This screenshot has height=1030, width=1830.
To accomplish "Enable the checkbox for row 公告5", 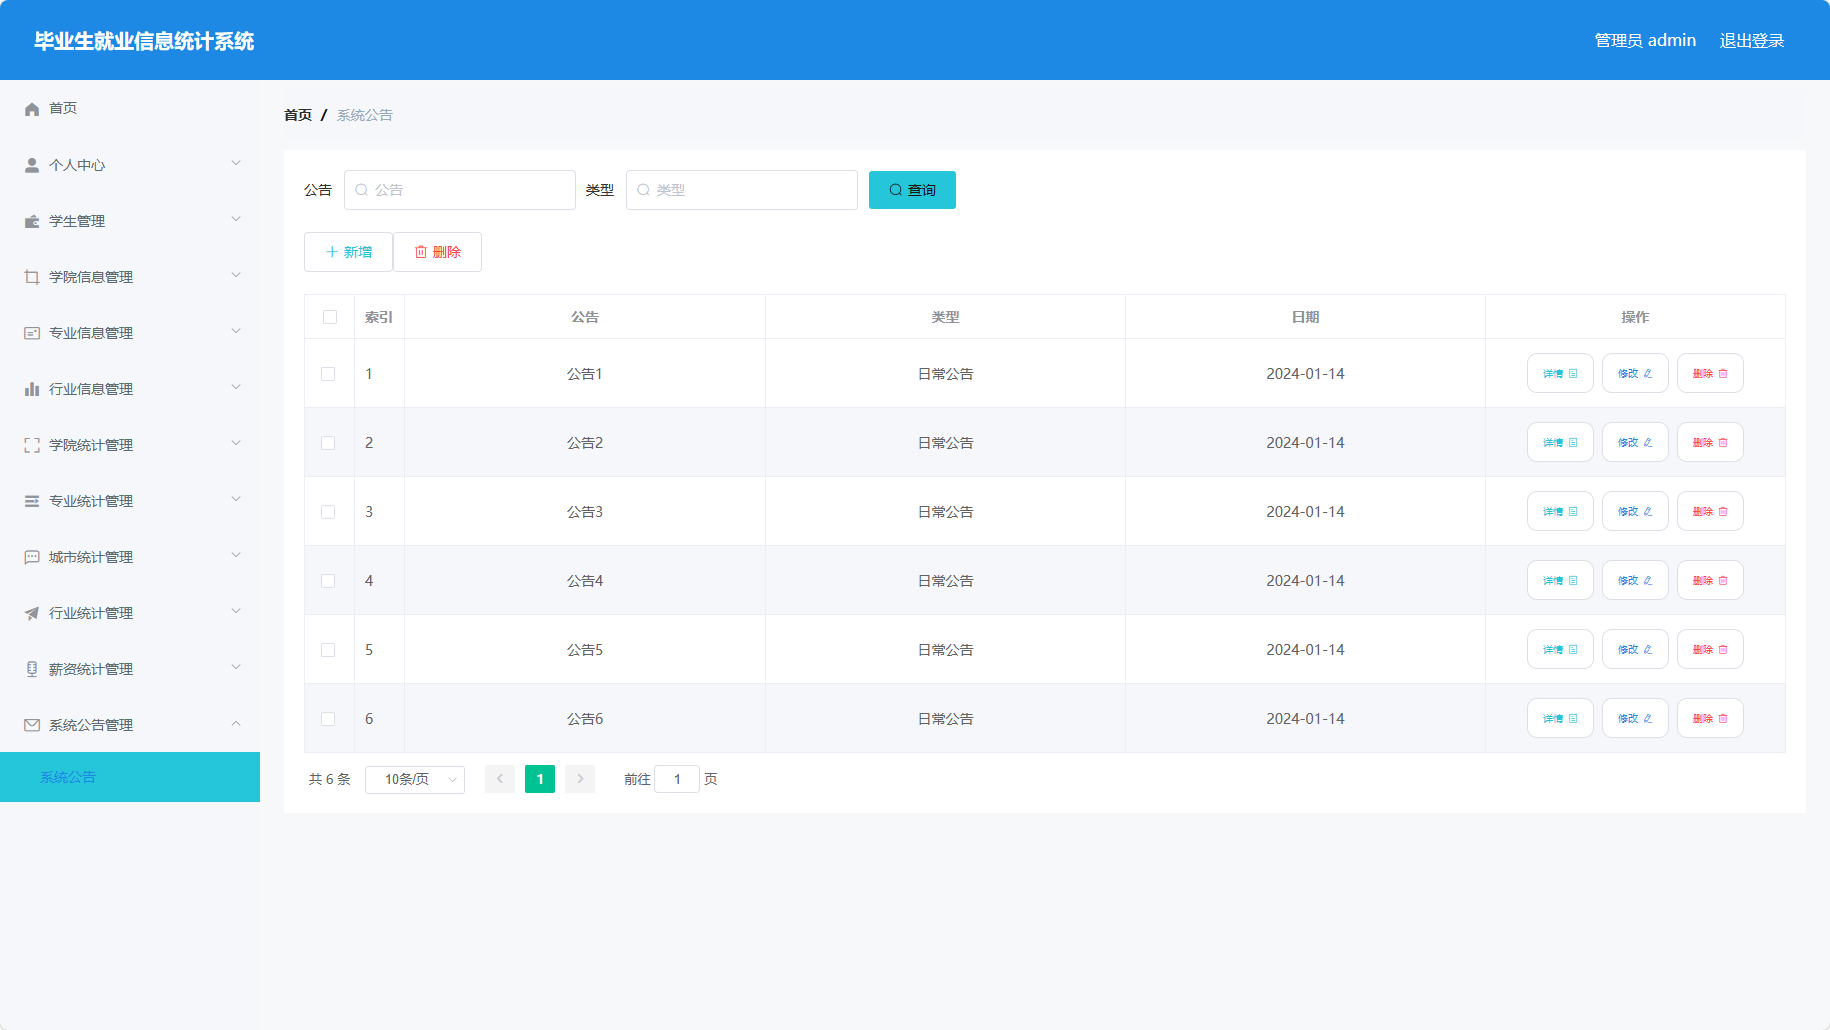I will tap(328, 650).
